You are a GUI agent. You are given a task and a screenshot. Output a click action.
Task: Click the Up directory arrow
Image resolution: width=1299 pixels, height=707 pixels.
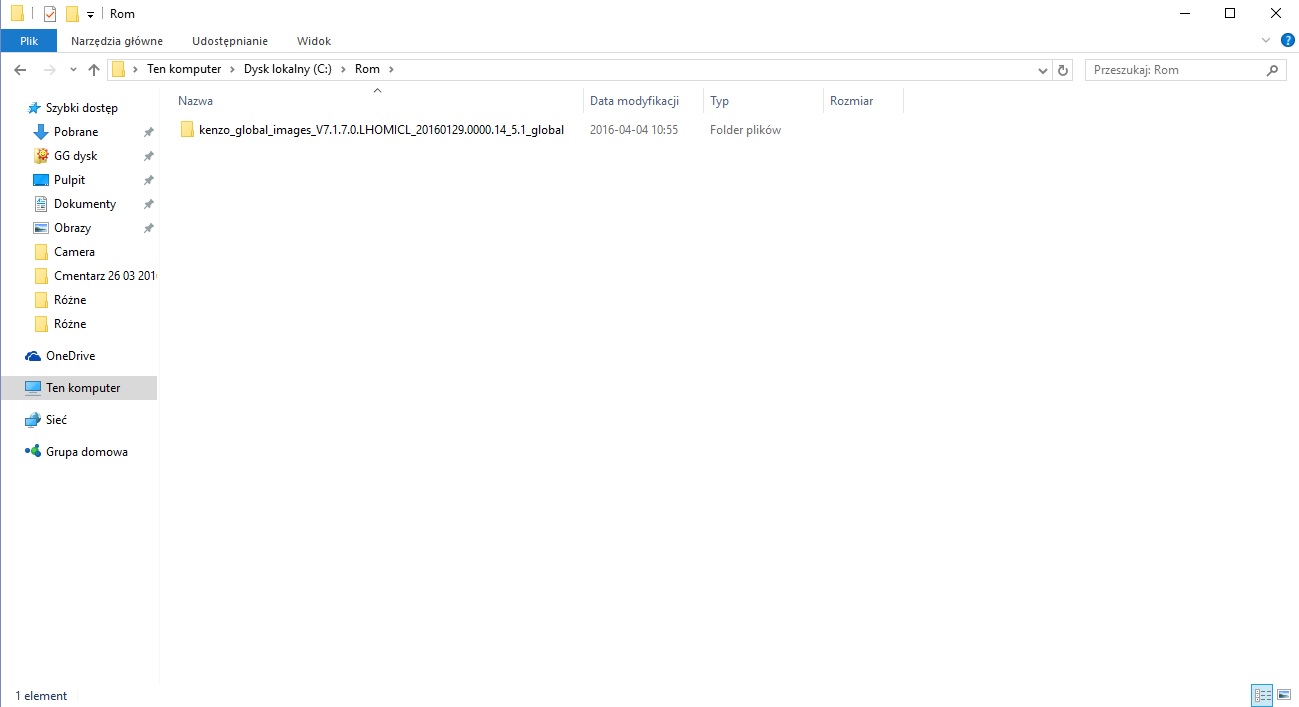click(94, 70)
